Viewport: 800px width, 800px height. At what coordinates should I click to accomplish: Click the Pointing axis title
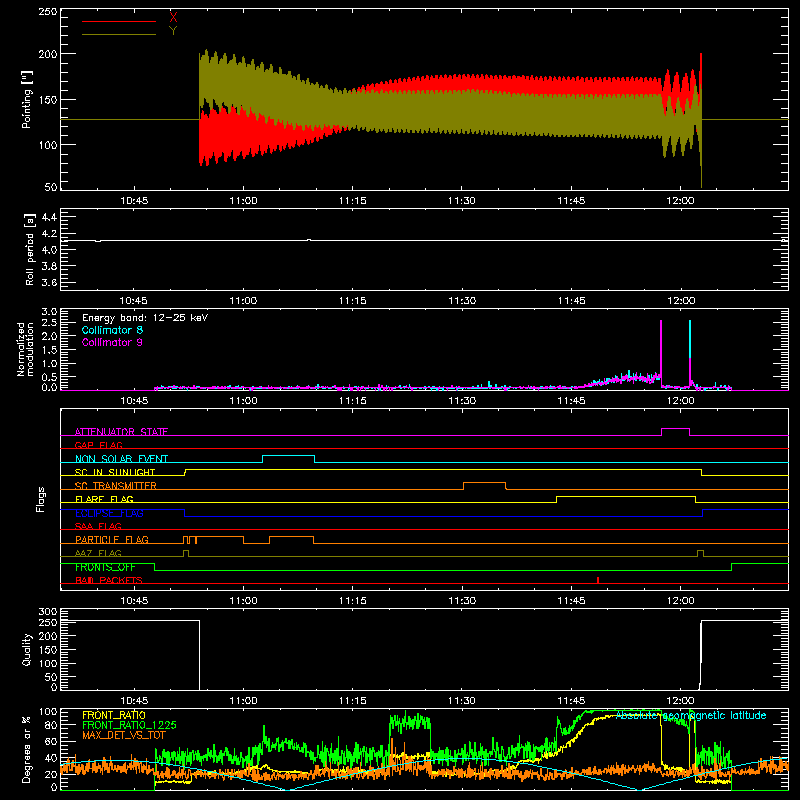pyautogui.click(x=27, y=99)
